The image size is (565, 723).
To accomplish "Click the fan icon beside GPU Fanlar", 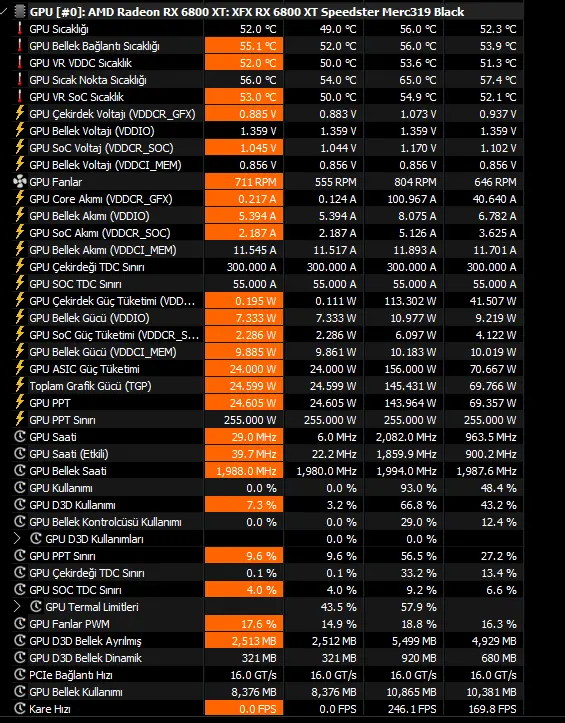I will click(x=19, y=182).
